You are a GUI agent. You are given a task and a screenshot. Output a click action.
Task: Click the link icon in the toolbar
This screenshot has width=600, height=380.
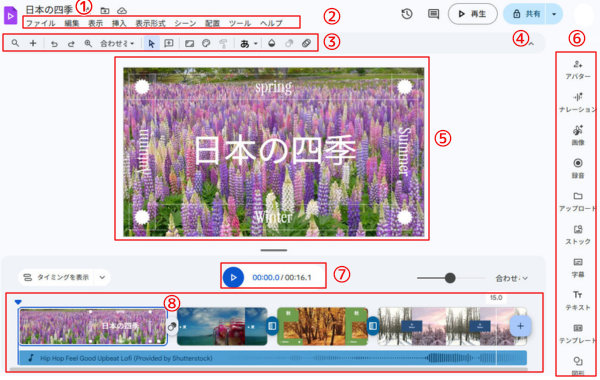[306, 43]
